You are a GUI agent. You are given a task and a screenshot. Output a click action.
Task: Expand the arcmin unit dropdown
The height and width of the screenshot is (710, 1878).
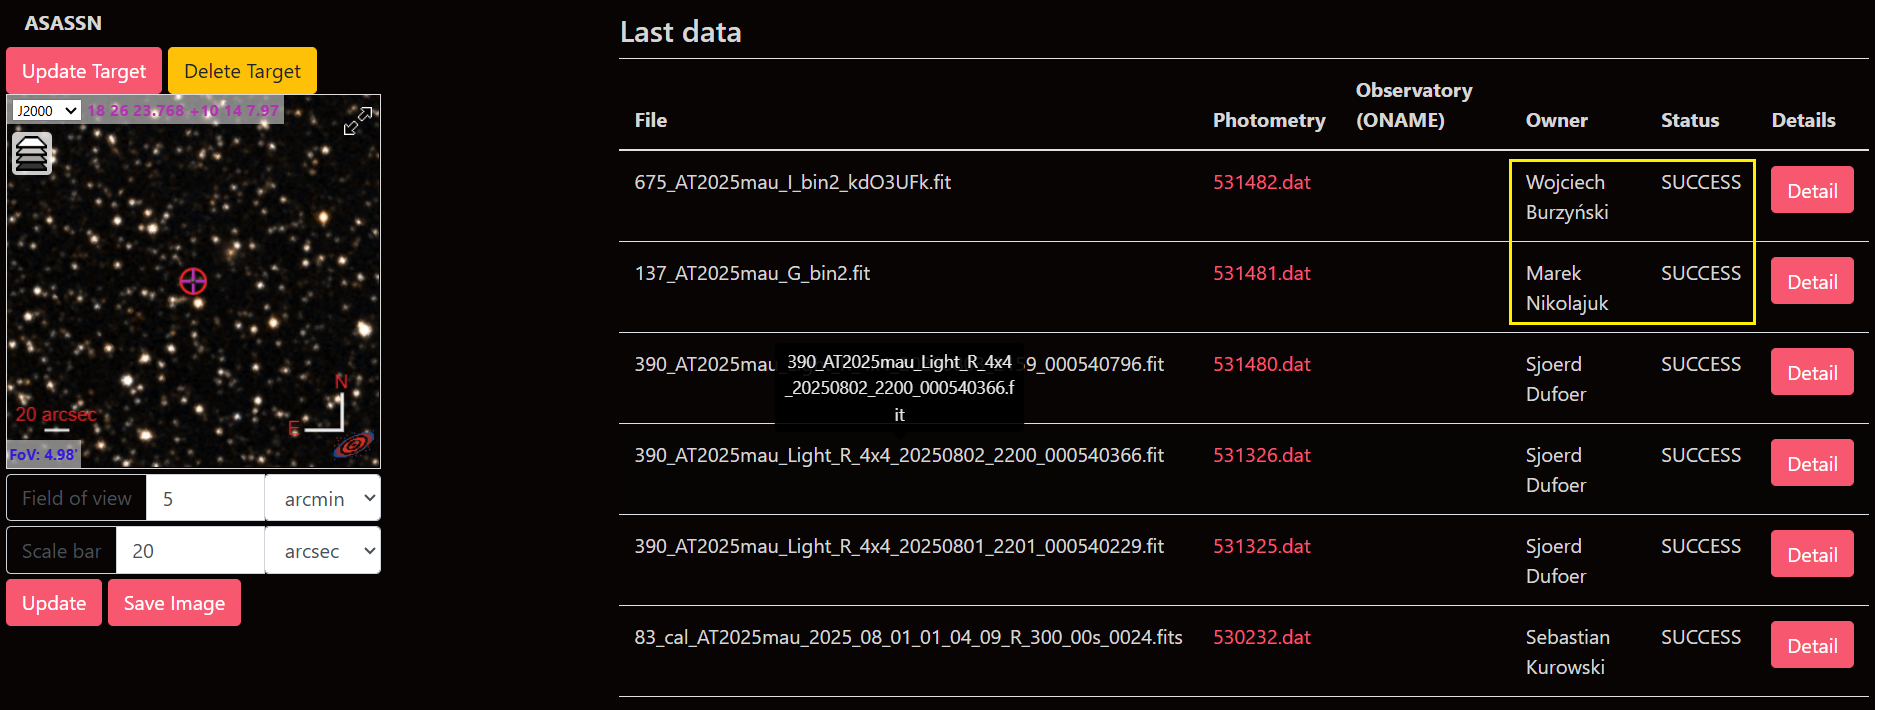pyautogui.click(x=323, y=498)
